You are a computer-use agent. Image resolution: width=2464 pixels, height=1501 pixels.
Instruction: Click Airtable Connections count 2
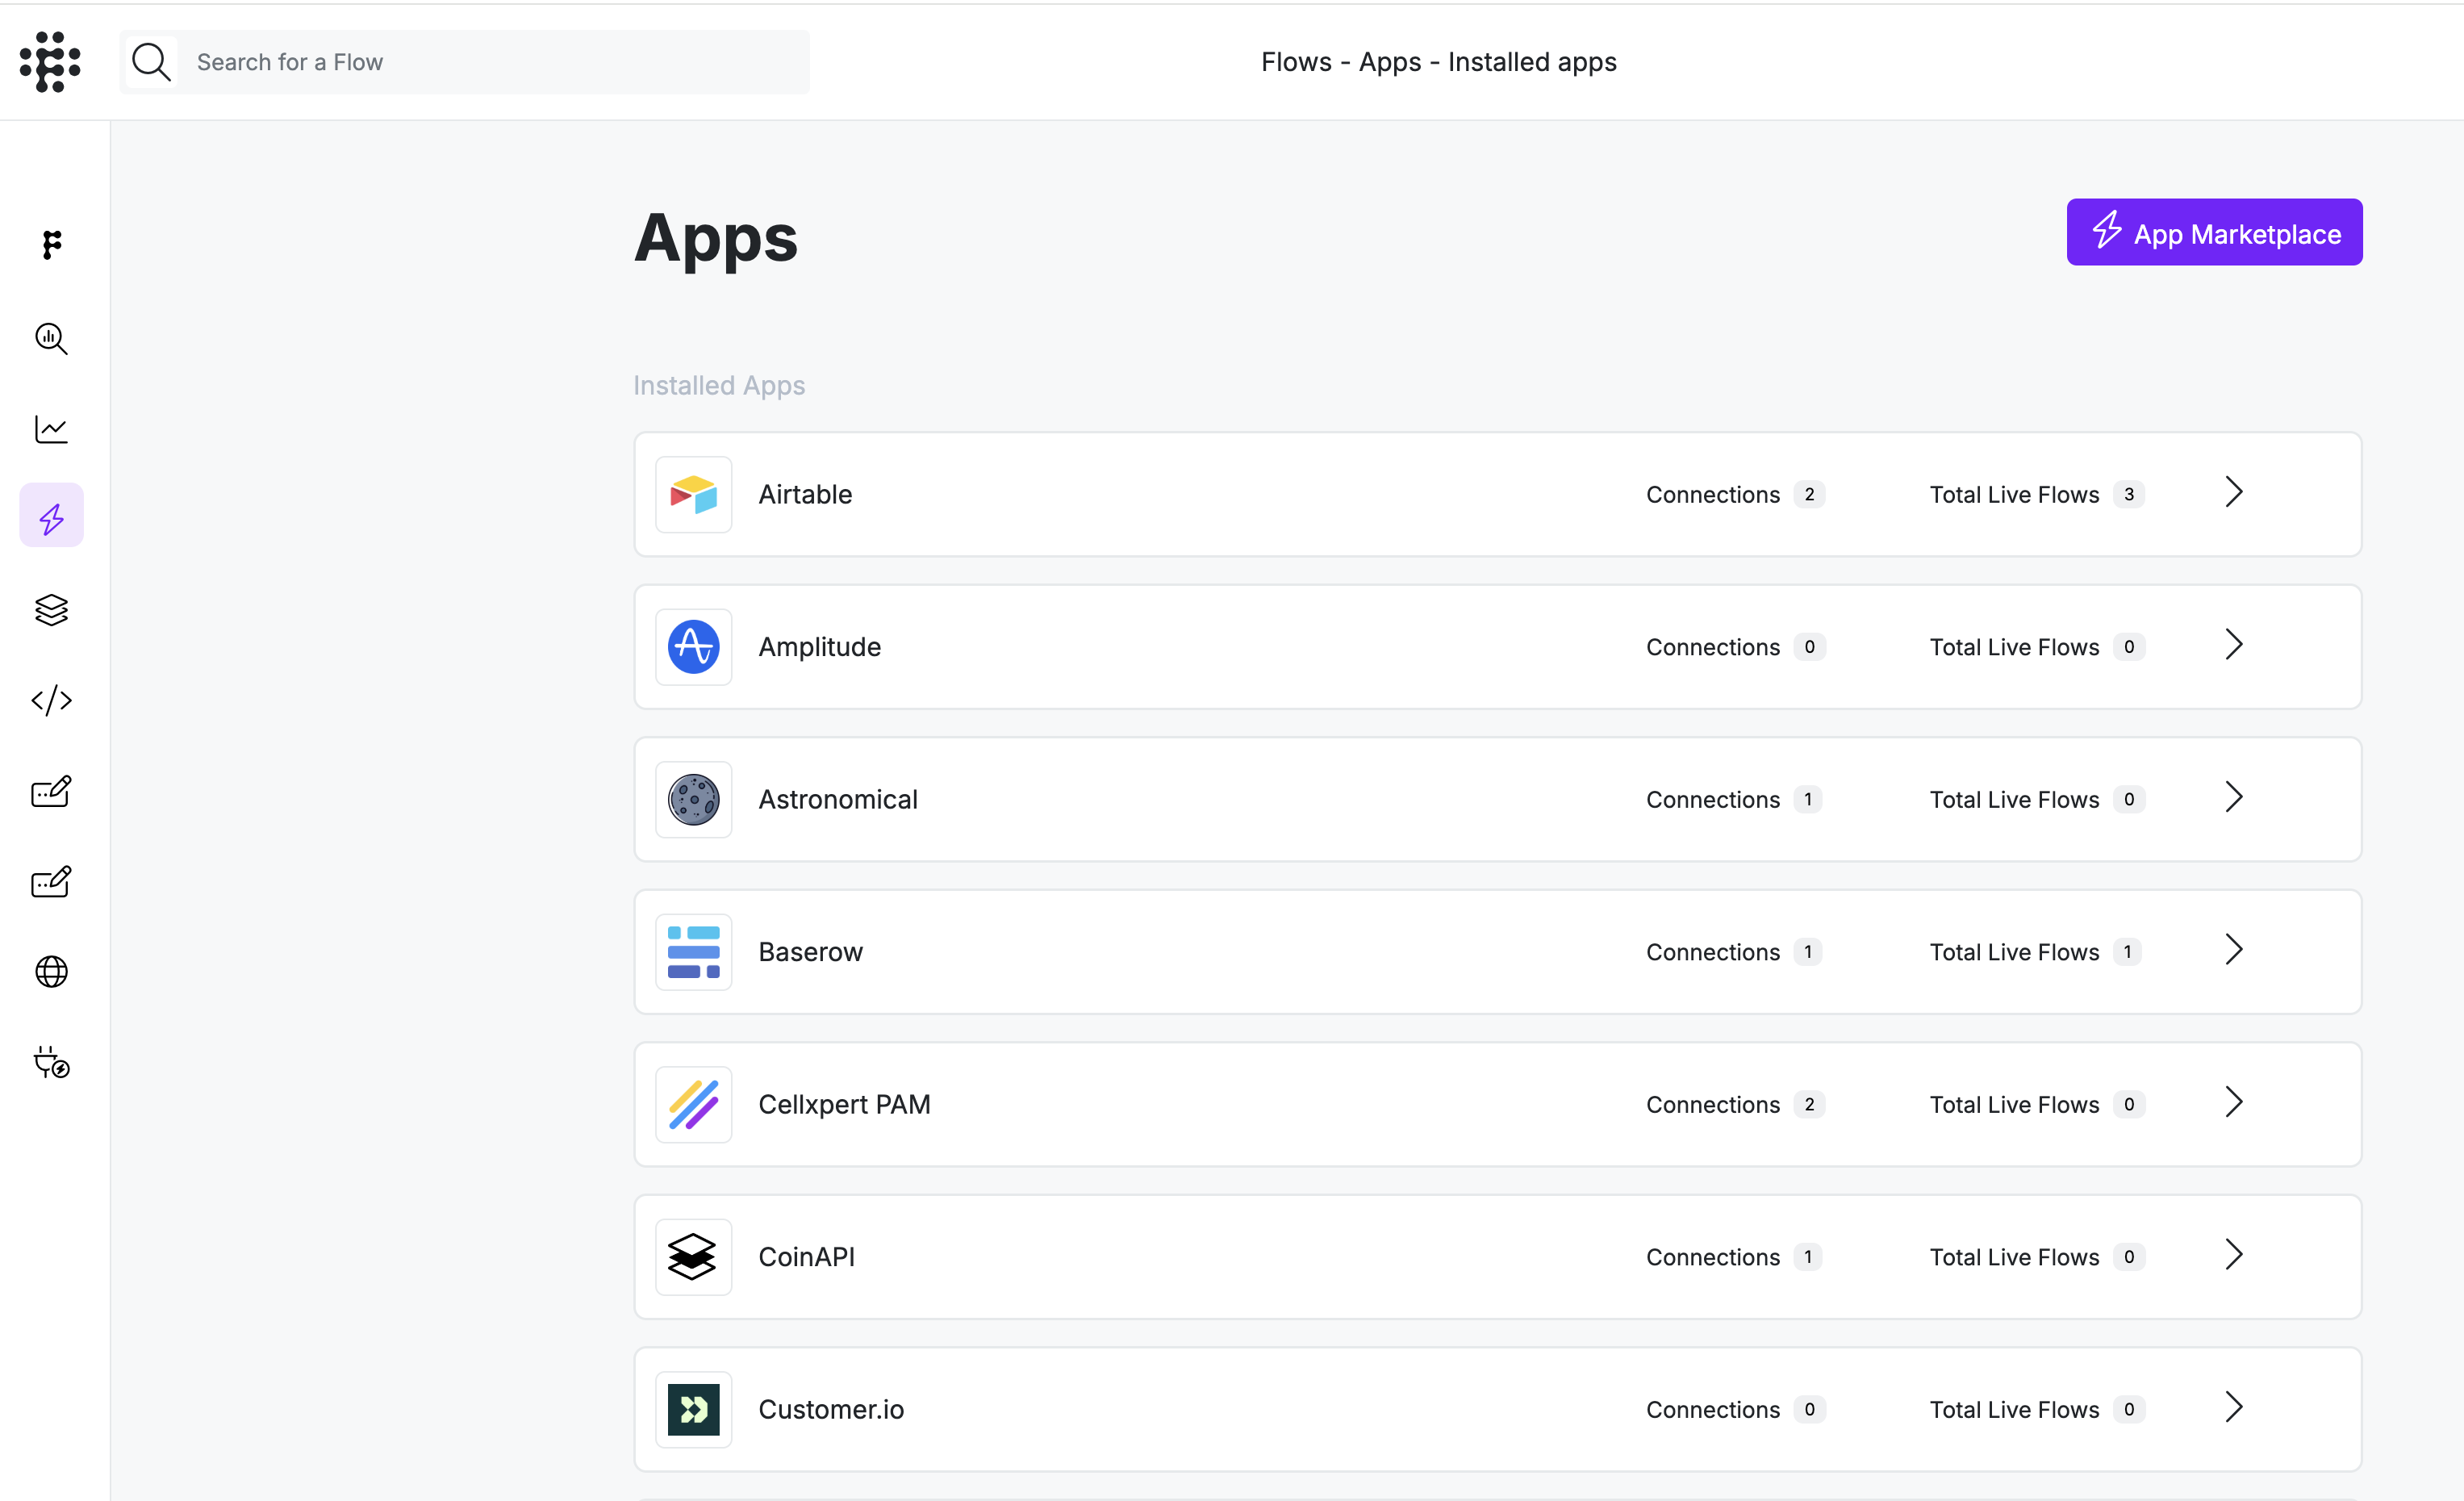coord(1809,495)
